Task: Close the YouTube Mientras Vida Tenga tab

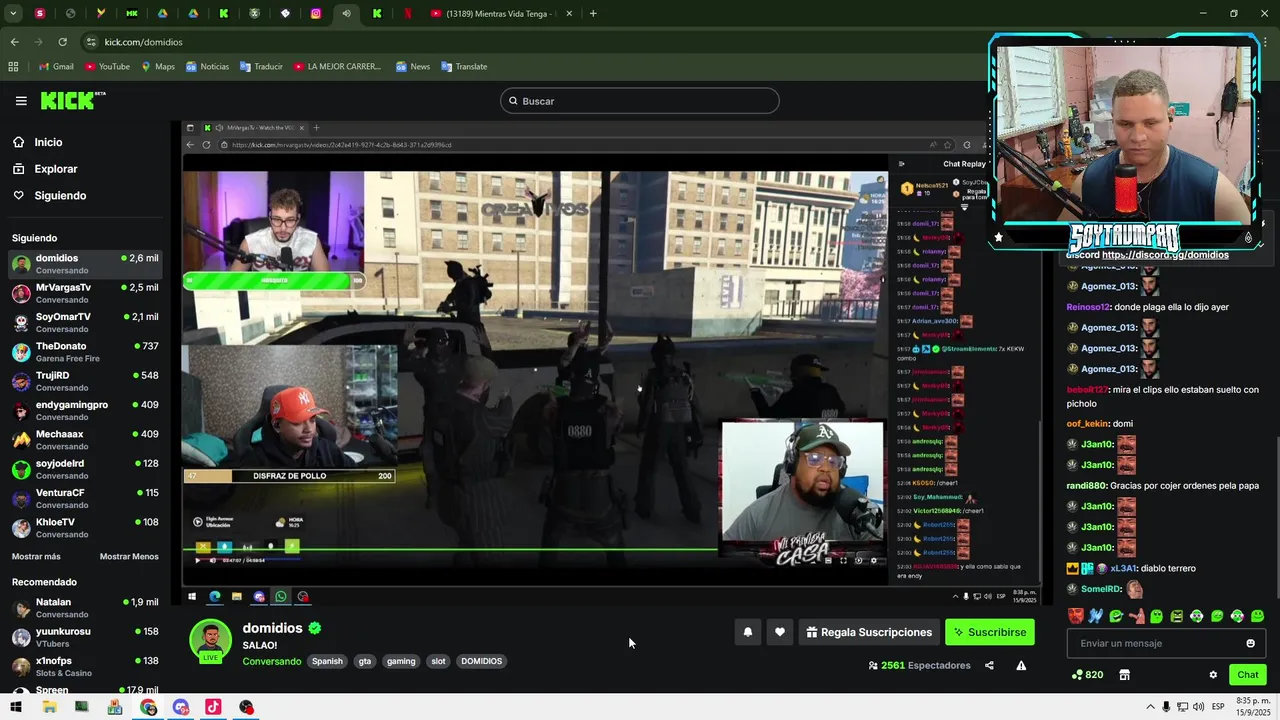Action: coord(569,14)
